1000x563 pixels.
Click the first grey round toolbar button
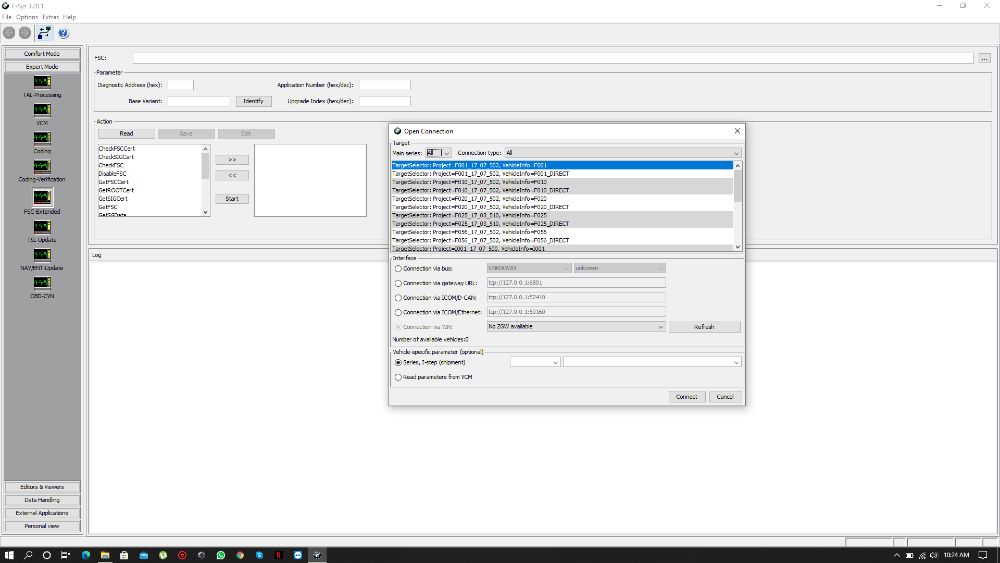(x=9, y=33)
